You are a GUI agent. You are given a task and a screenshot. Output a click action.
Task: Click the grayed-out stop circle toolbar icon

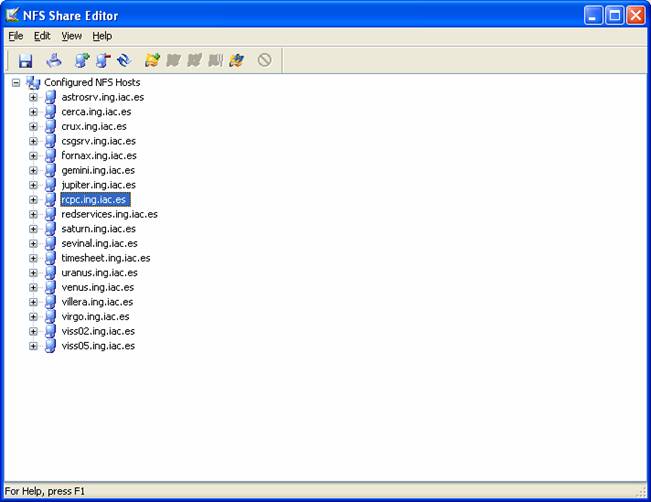tap(264, 61)
